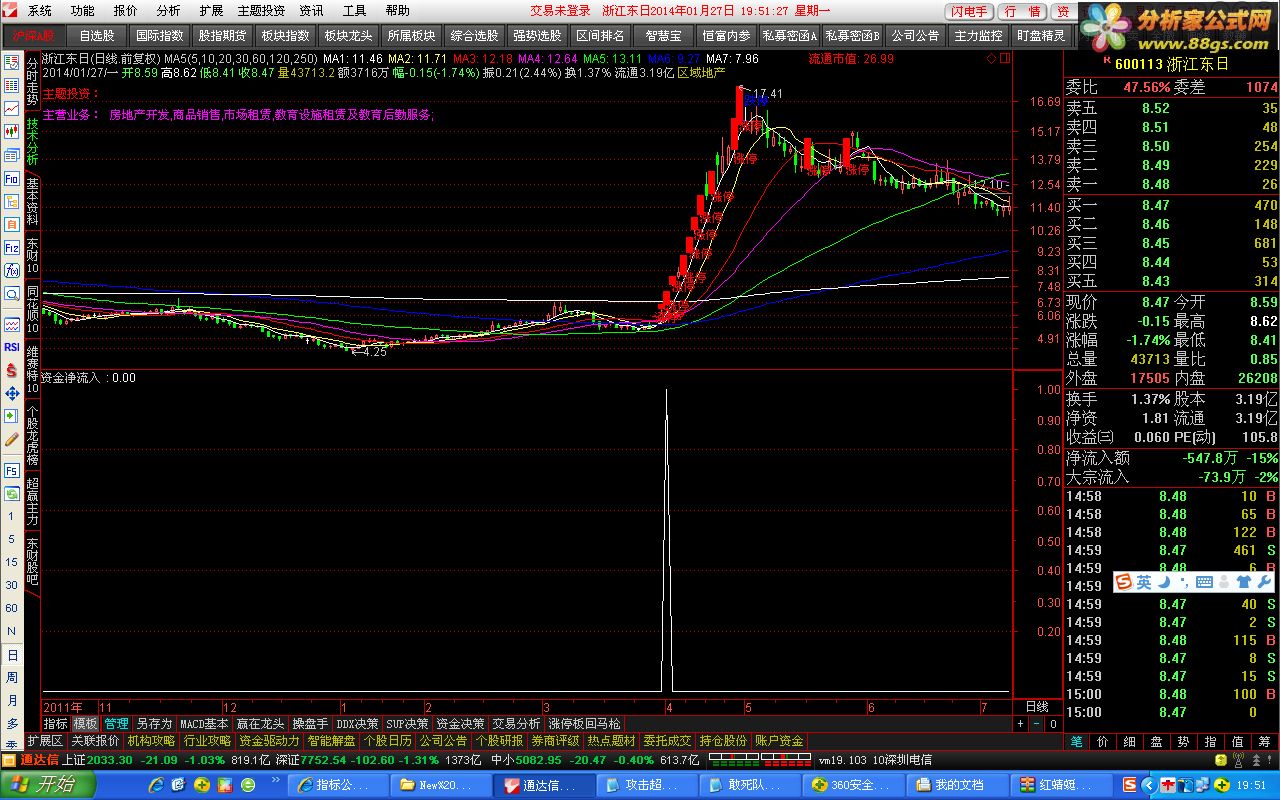Select the 60-minute period button
1280x800 pixels.
click(12, 609)
